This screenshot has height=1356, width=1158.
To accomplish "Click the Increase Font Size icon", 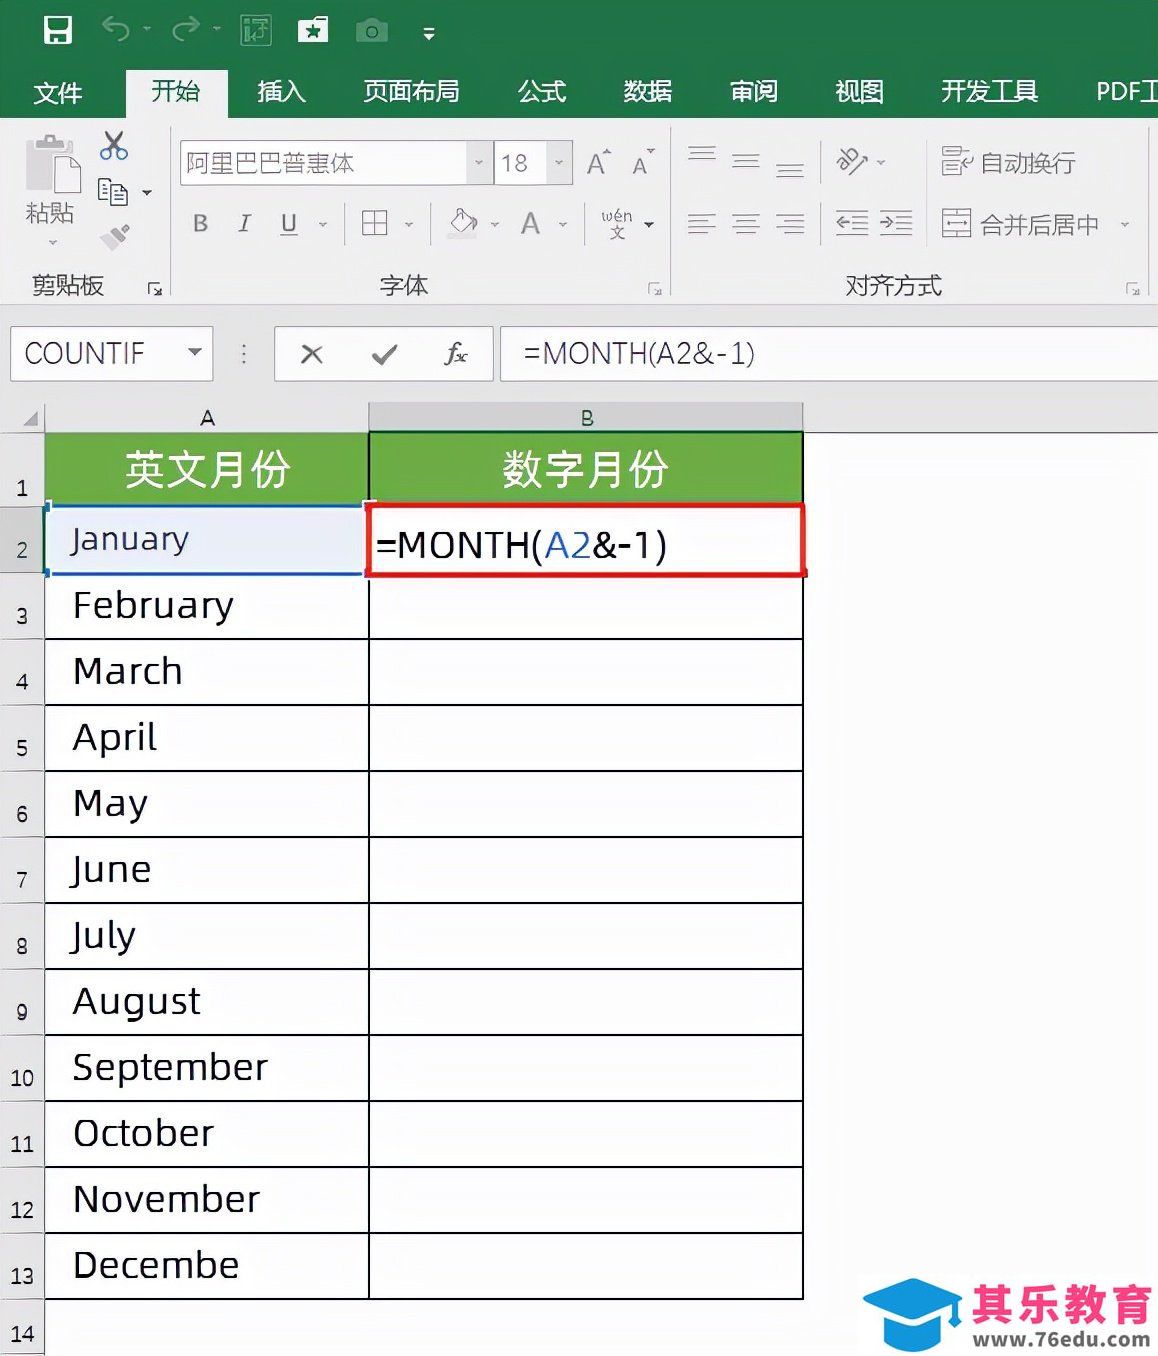I will click(x=598, y=162).
